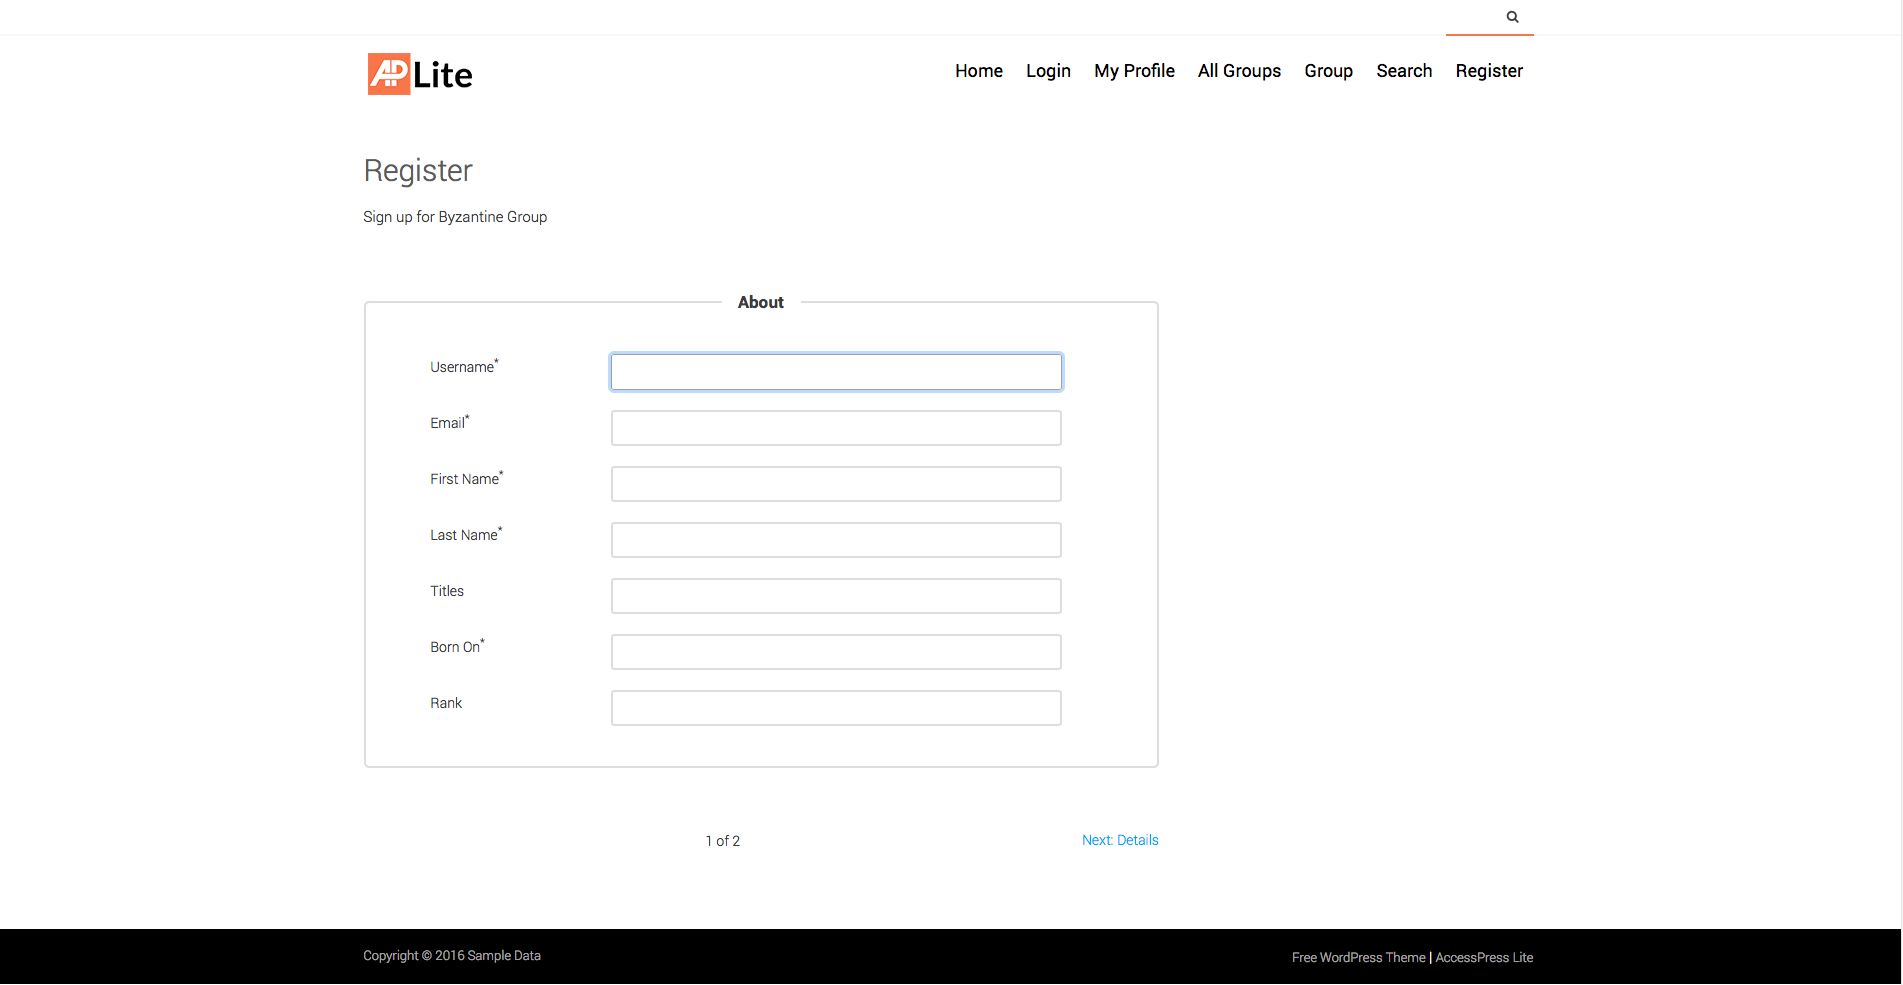The width and height of the screenshot is (1903, 985).
Task: Focus the Username input field
Action: click(x=836, y=372)
